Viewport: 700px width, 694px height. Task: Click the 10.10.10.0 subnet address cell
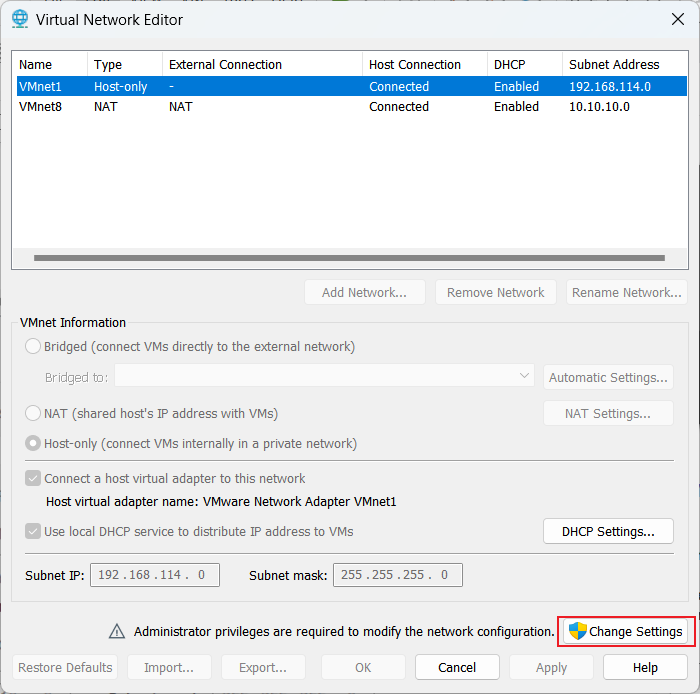[x=599, y=107]
